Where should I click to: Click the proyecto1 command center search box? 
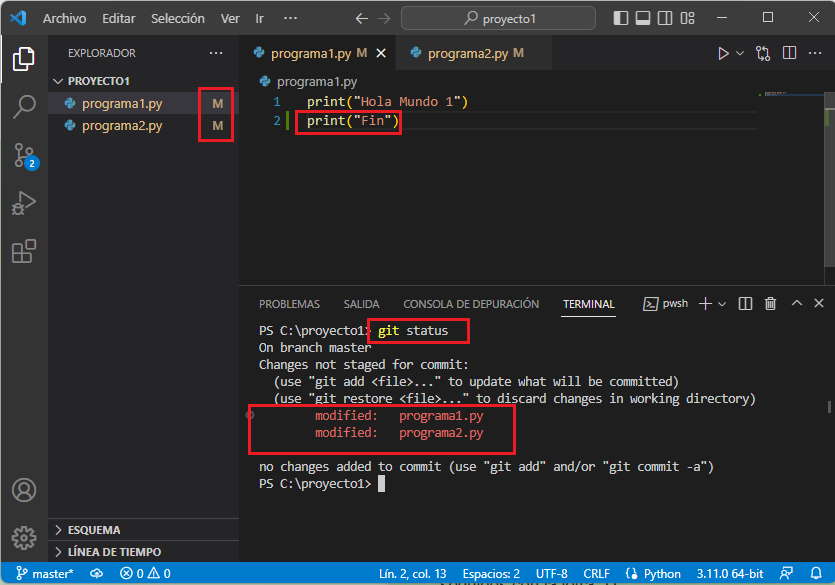click(x=498, y=19)
